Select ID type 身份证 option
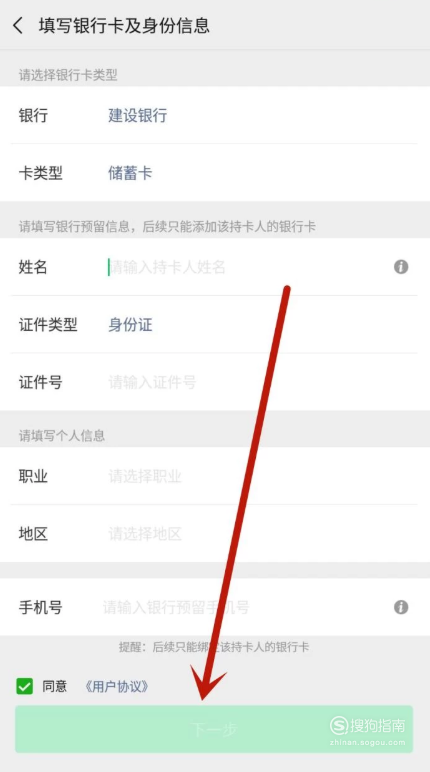Image resolution: width=430 pixels, height=772 pixels. point(130,325)
